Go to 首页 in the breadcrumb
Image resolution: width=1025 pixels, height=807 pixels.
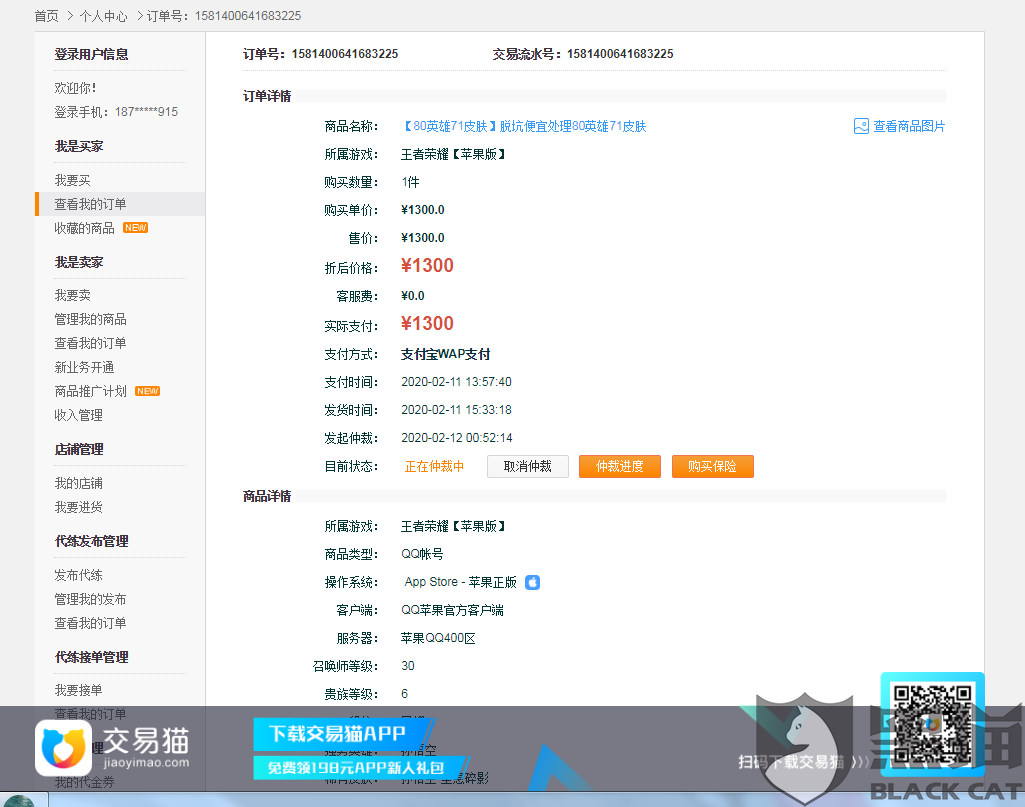click(46, 16)
